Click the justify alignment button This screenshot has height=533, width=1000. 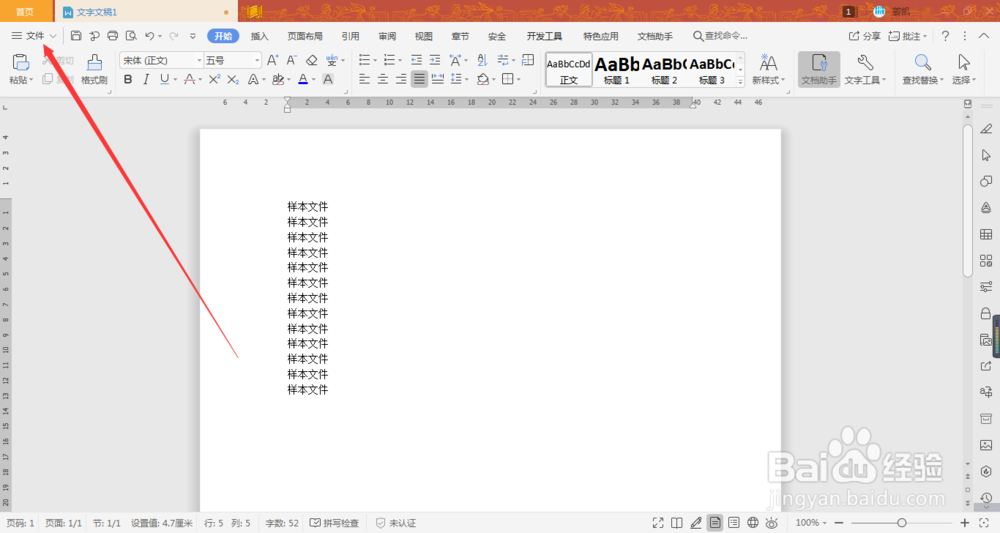(419, 79)
